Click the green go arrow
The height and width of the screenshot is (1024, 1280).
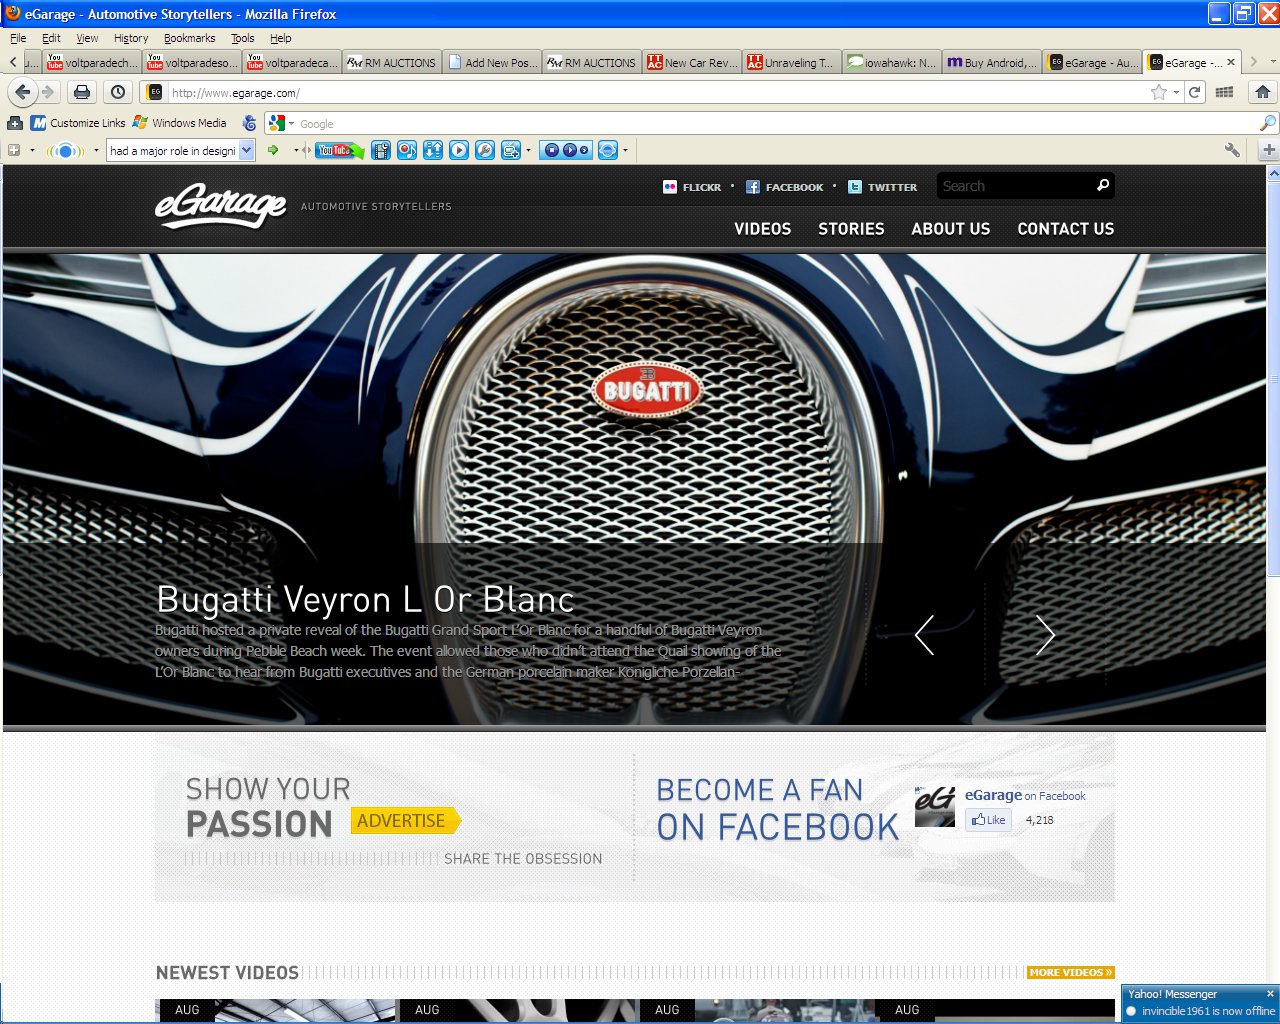click(273, 150)
